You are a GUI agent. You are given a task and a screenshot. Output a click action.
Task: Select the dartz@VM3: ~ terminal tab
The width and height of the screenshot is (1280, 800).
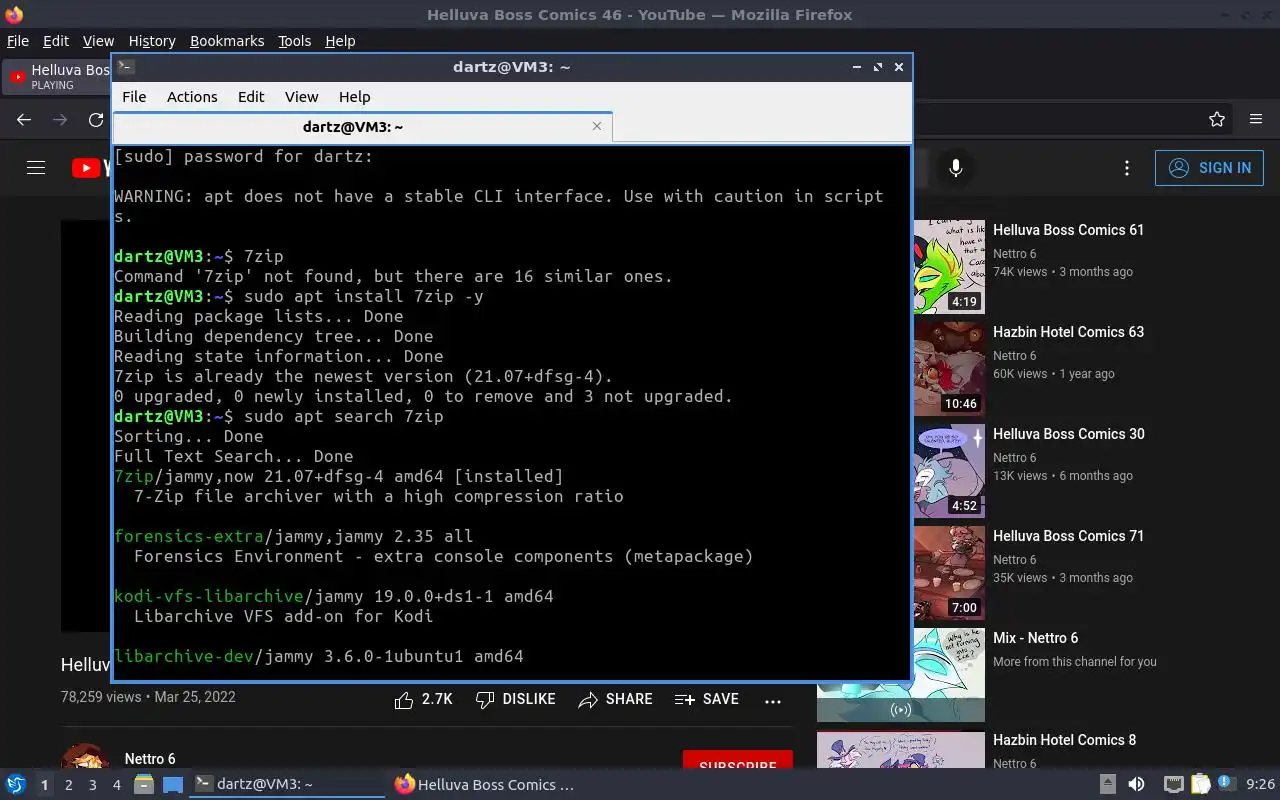[362, 127]
